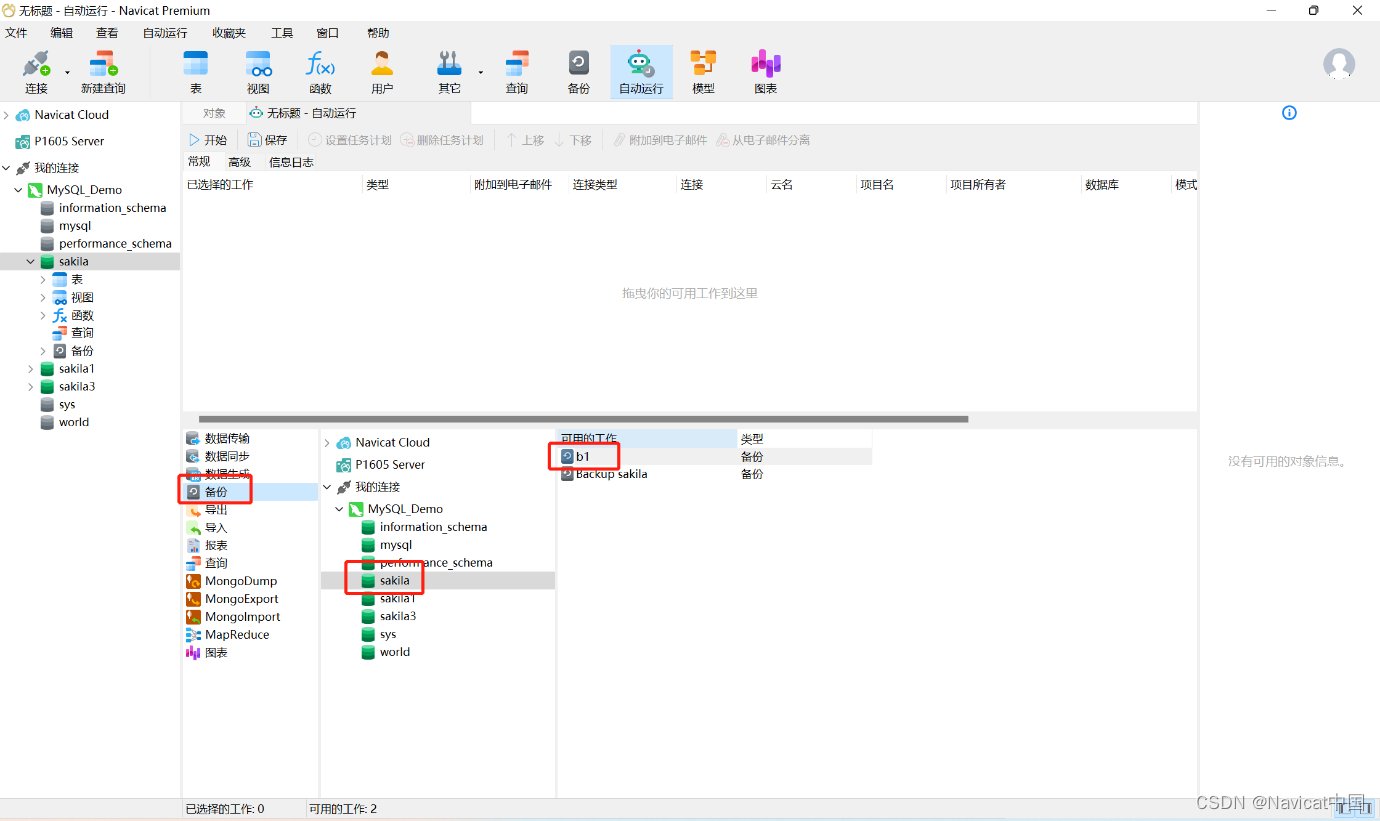
Task: Click the 删除任务计划 button
Action: (x=442, y=140)
